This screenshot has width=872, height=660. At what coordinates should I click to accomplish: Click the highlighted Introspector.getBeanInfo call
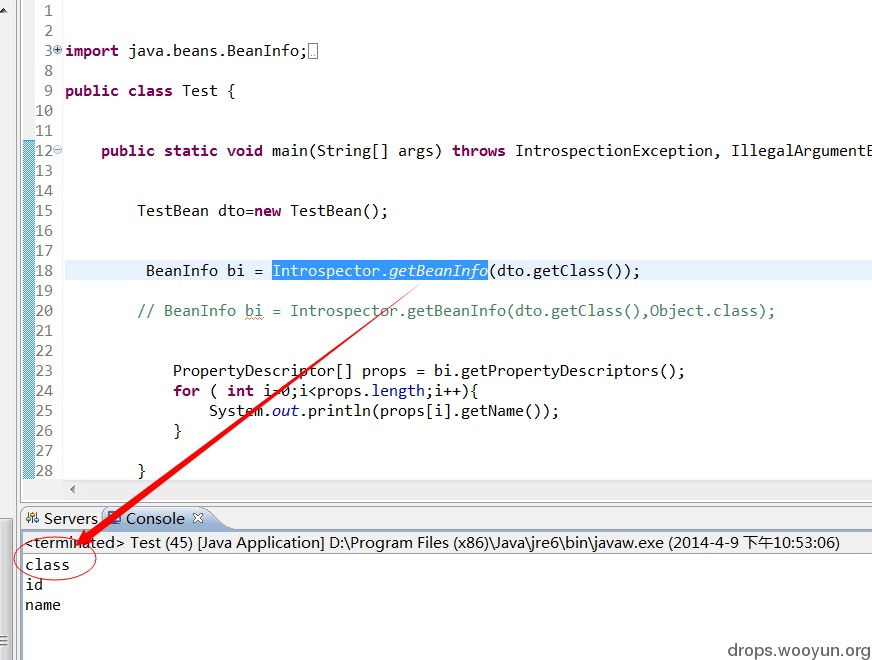pyautogui.click(x=380, y=271)
